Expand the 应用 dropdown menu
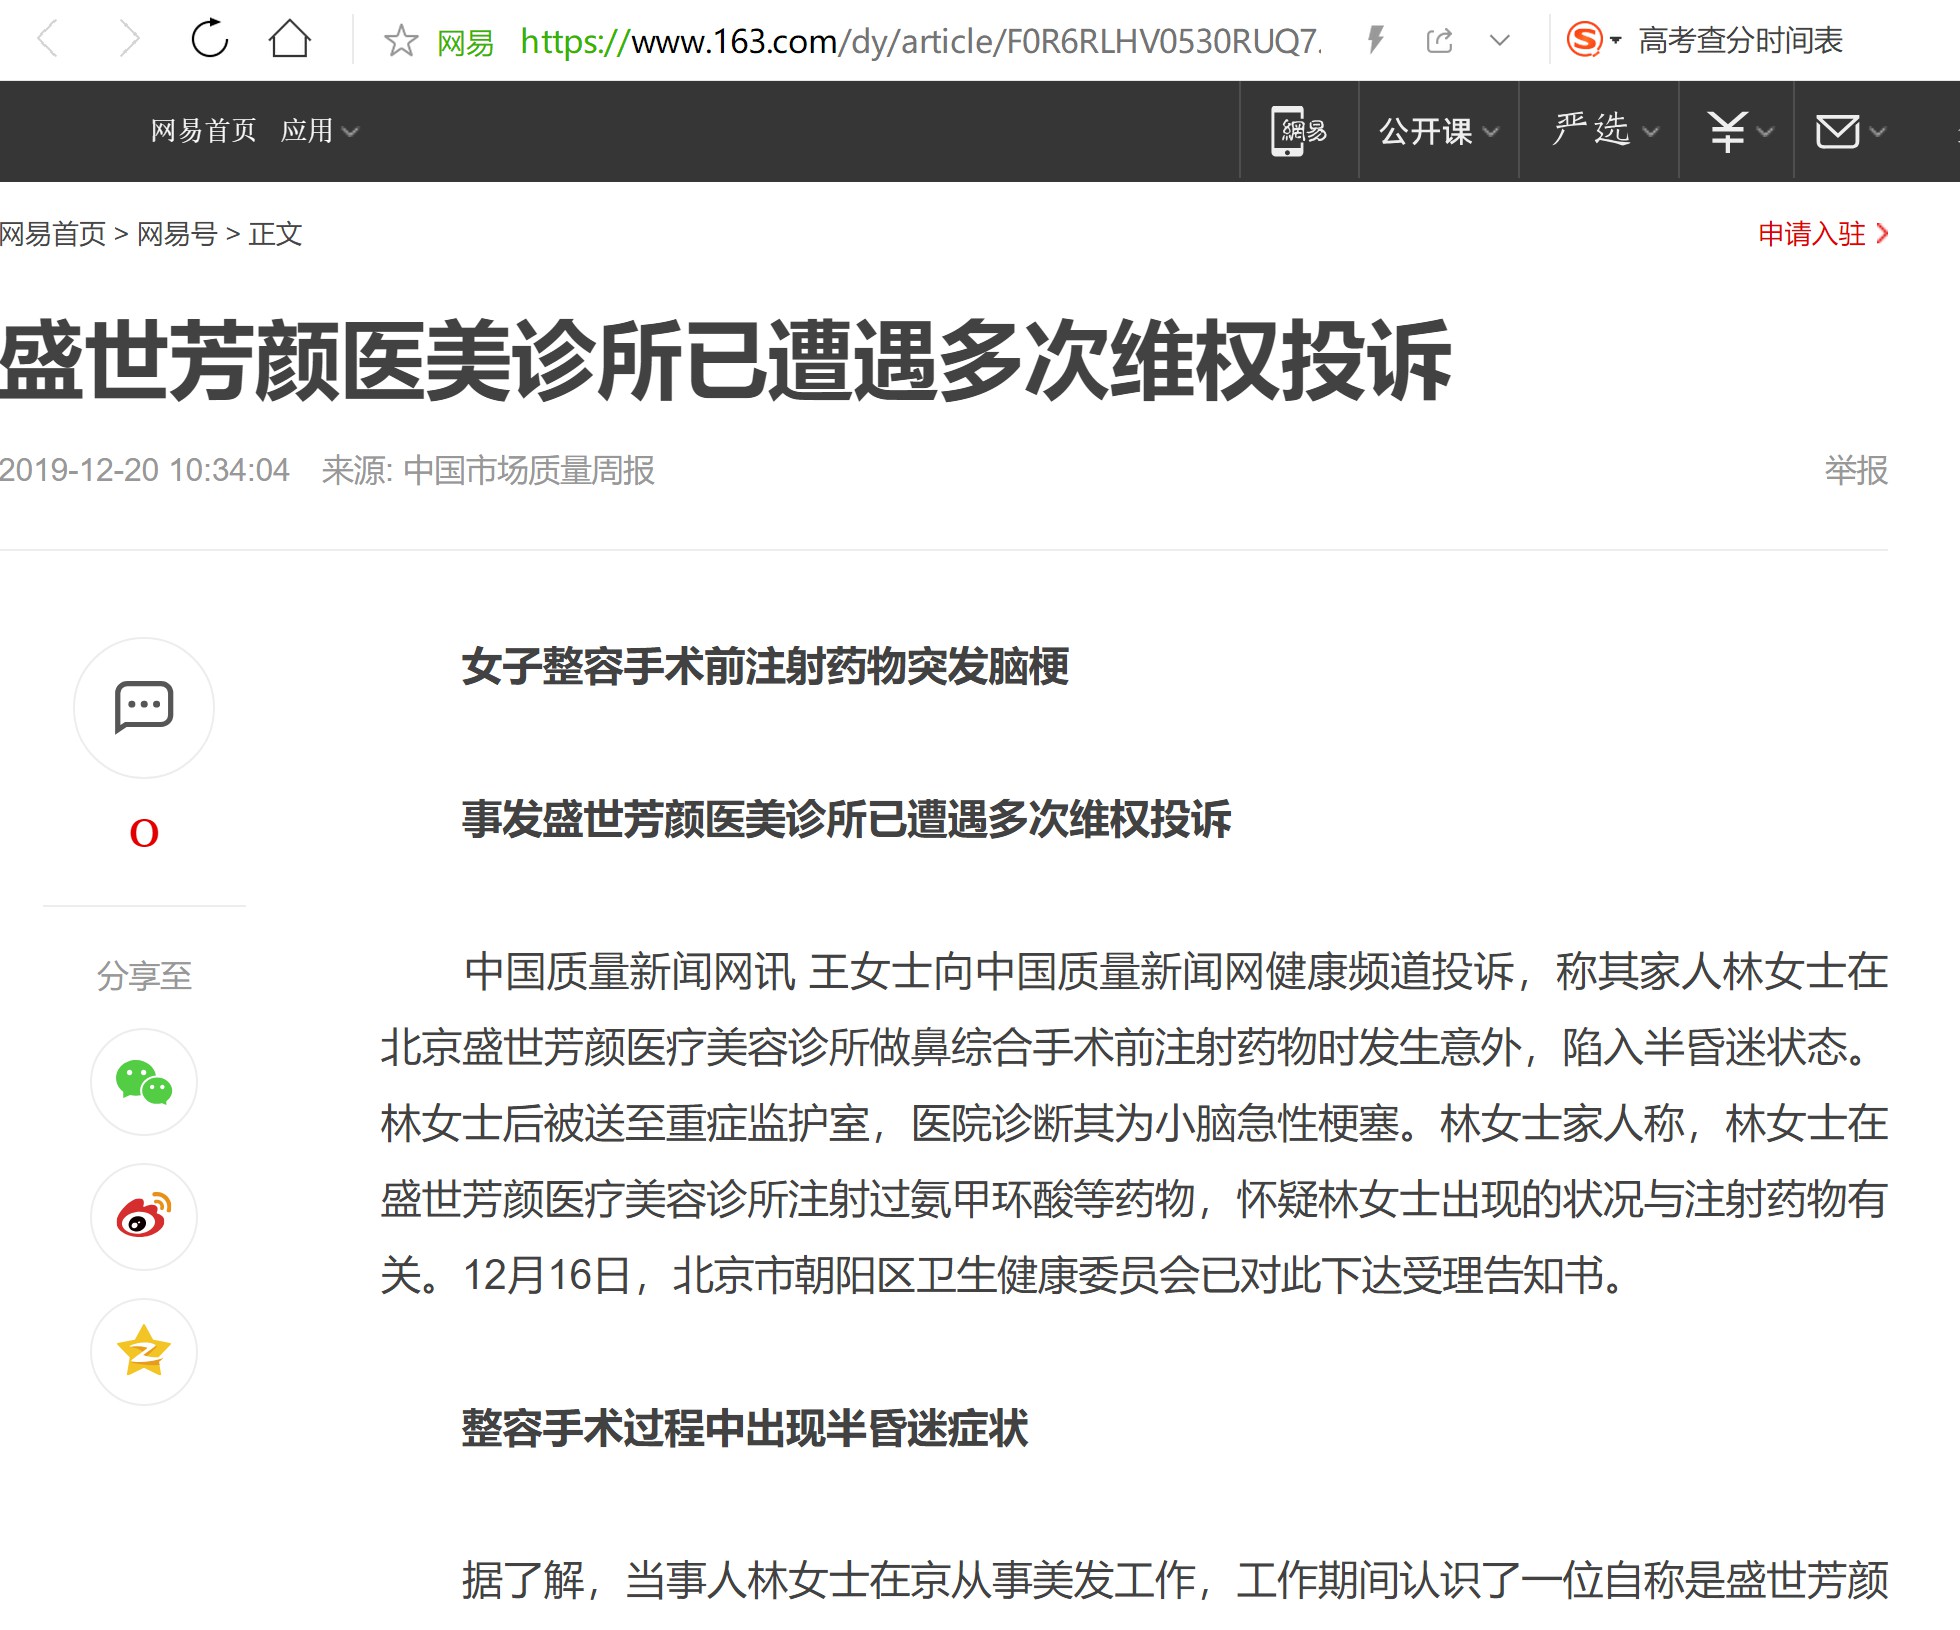 319,130
